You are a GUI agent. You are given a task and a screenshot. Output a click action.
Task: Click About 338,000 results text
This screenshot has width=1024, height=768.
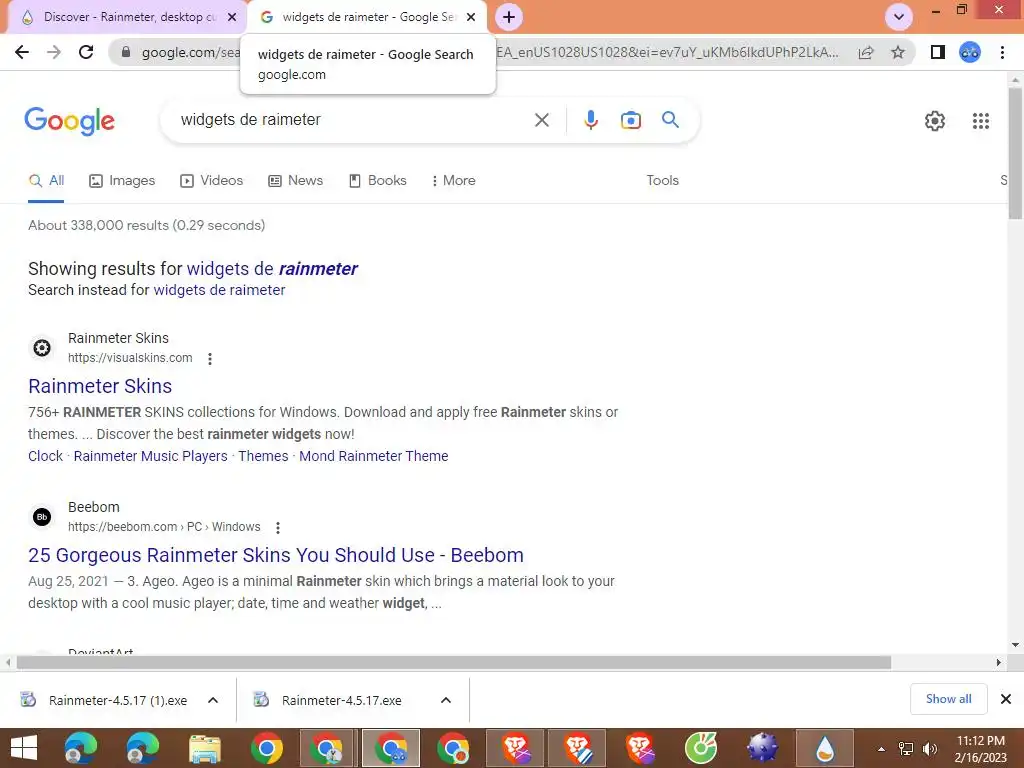tap(146, 225)
